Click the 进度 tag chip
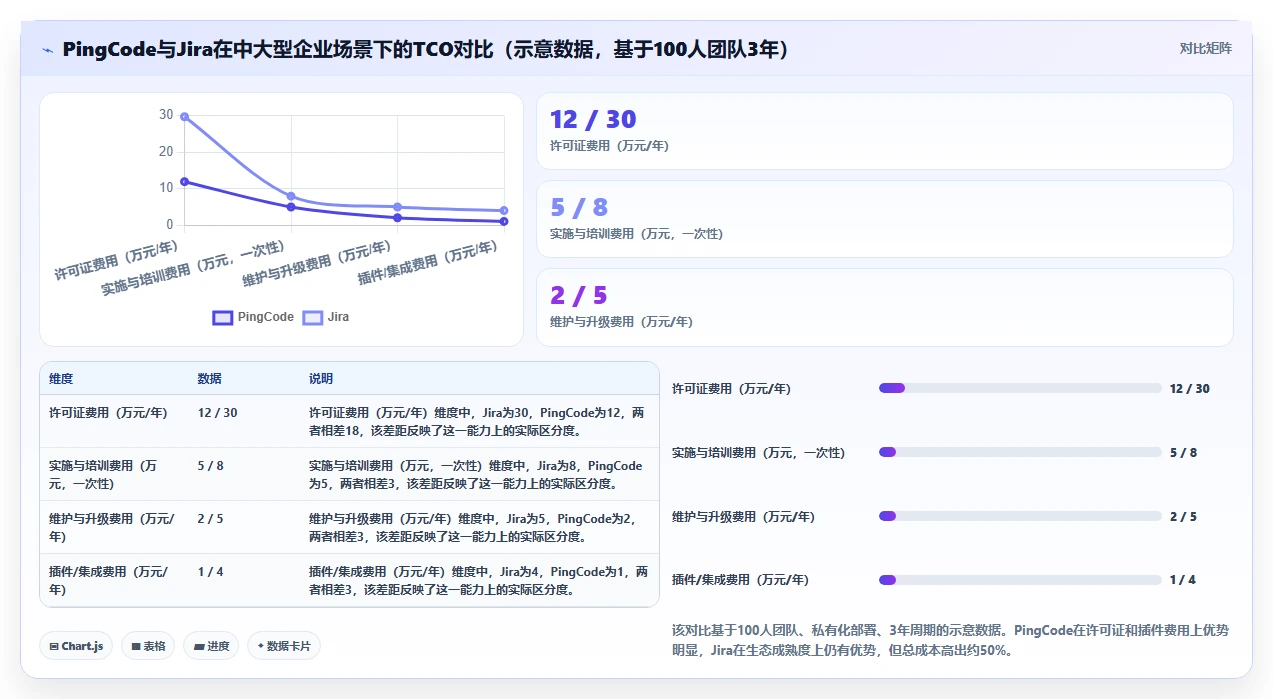1273x699 pixels. pos(211,646)
